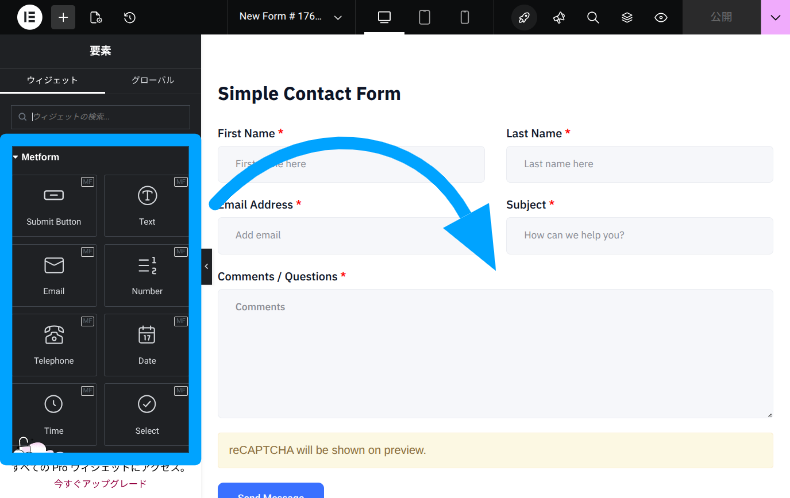Image resolution: width=790 pixels, height=498 pixels.
Task: Switch to mobile preview mode
Action: (464, 17)
